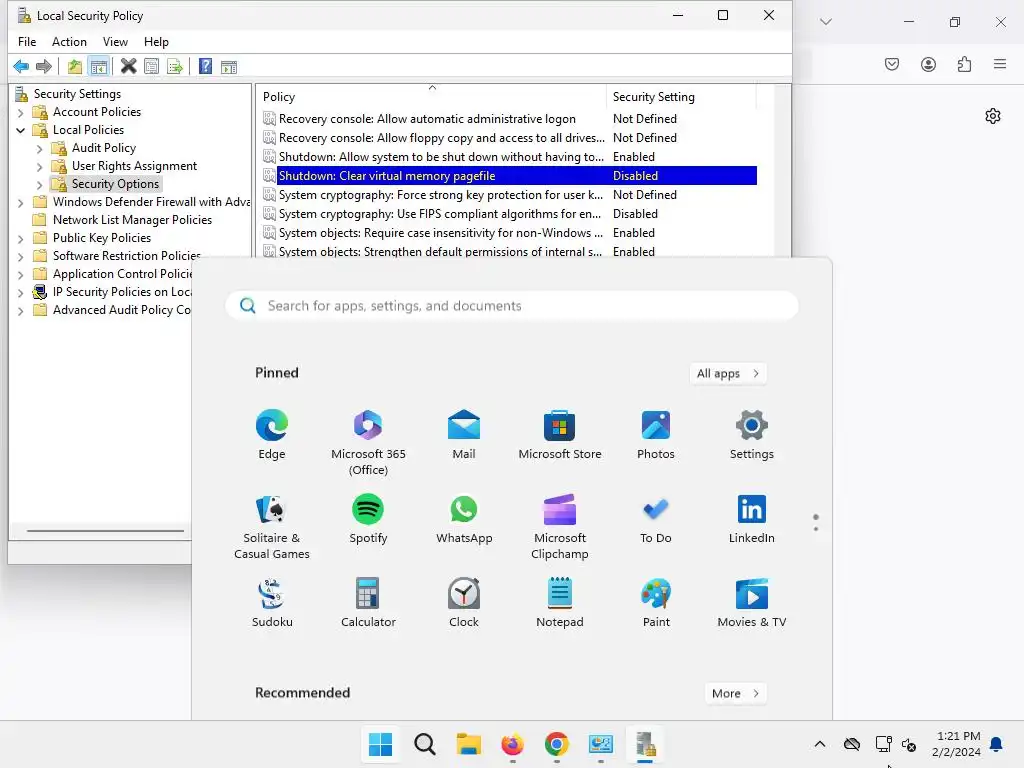Show hidden tray icons chevron

pos(820,744)
